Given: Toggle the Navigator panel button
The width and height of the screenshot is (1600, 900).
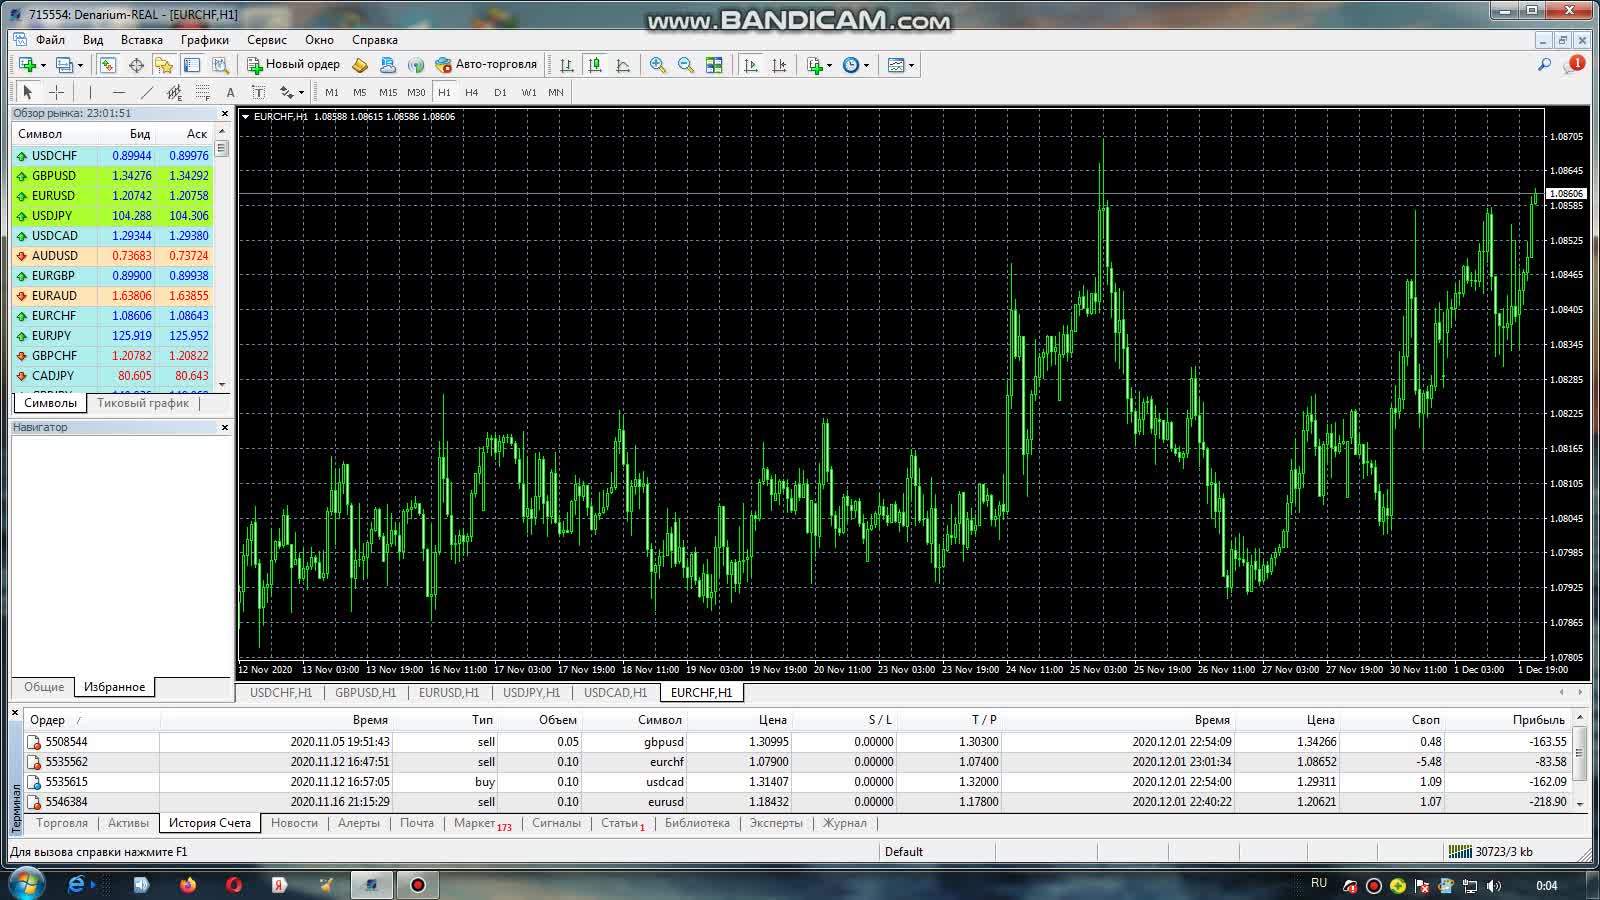Looking at the screenshot, I should click(164, 65).
